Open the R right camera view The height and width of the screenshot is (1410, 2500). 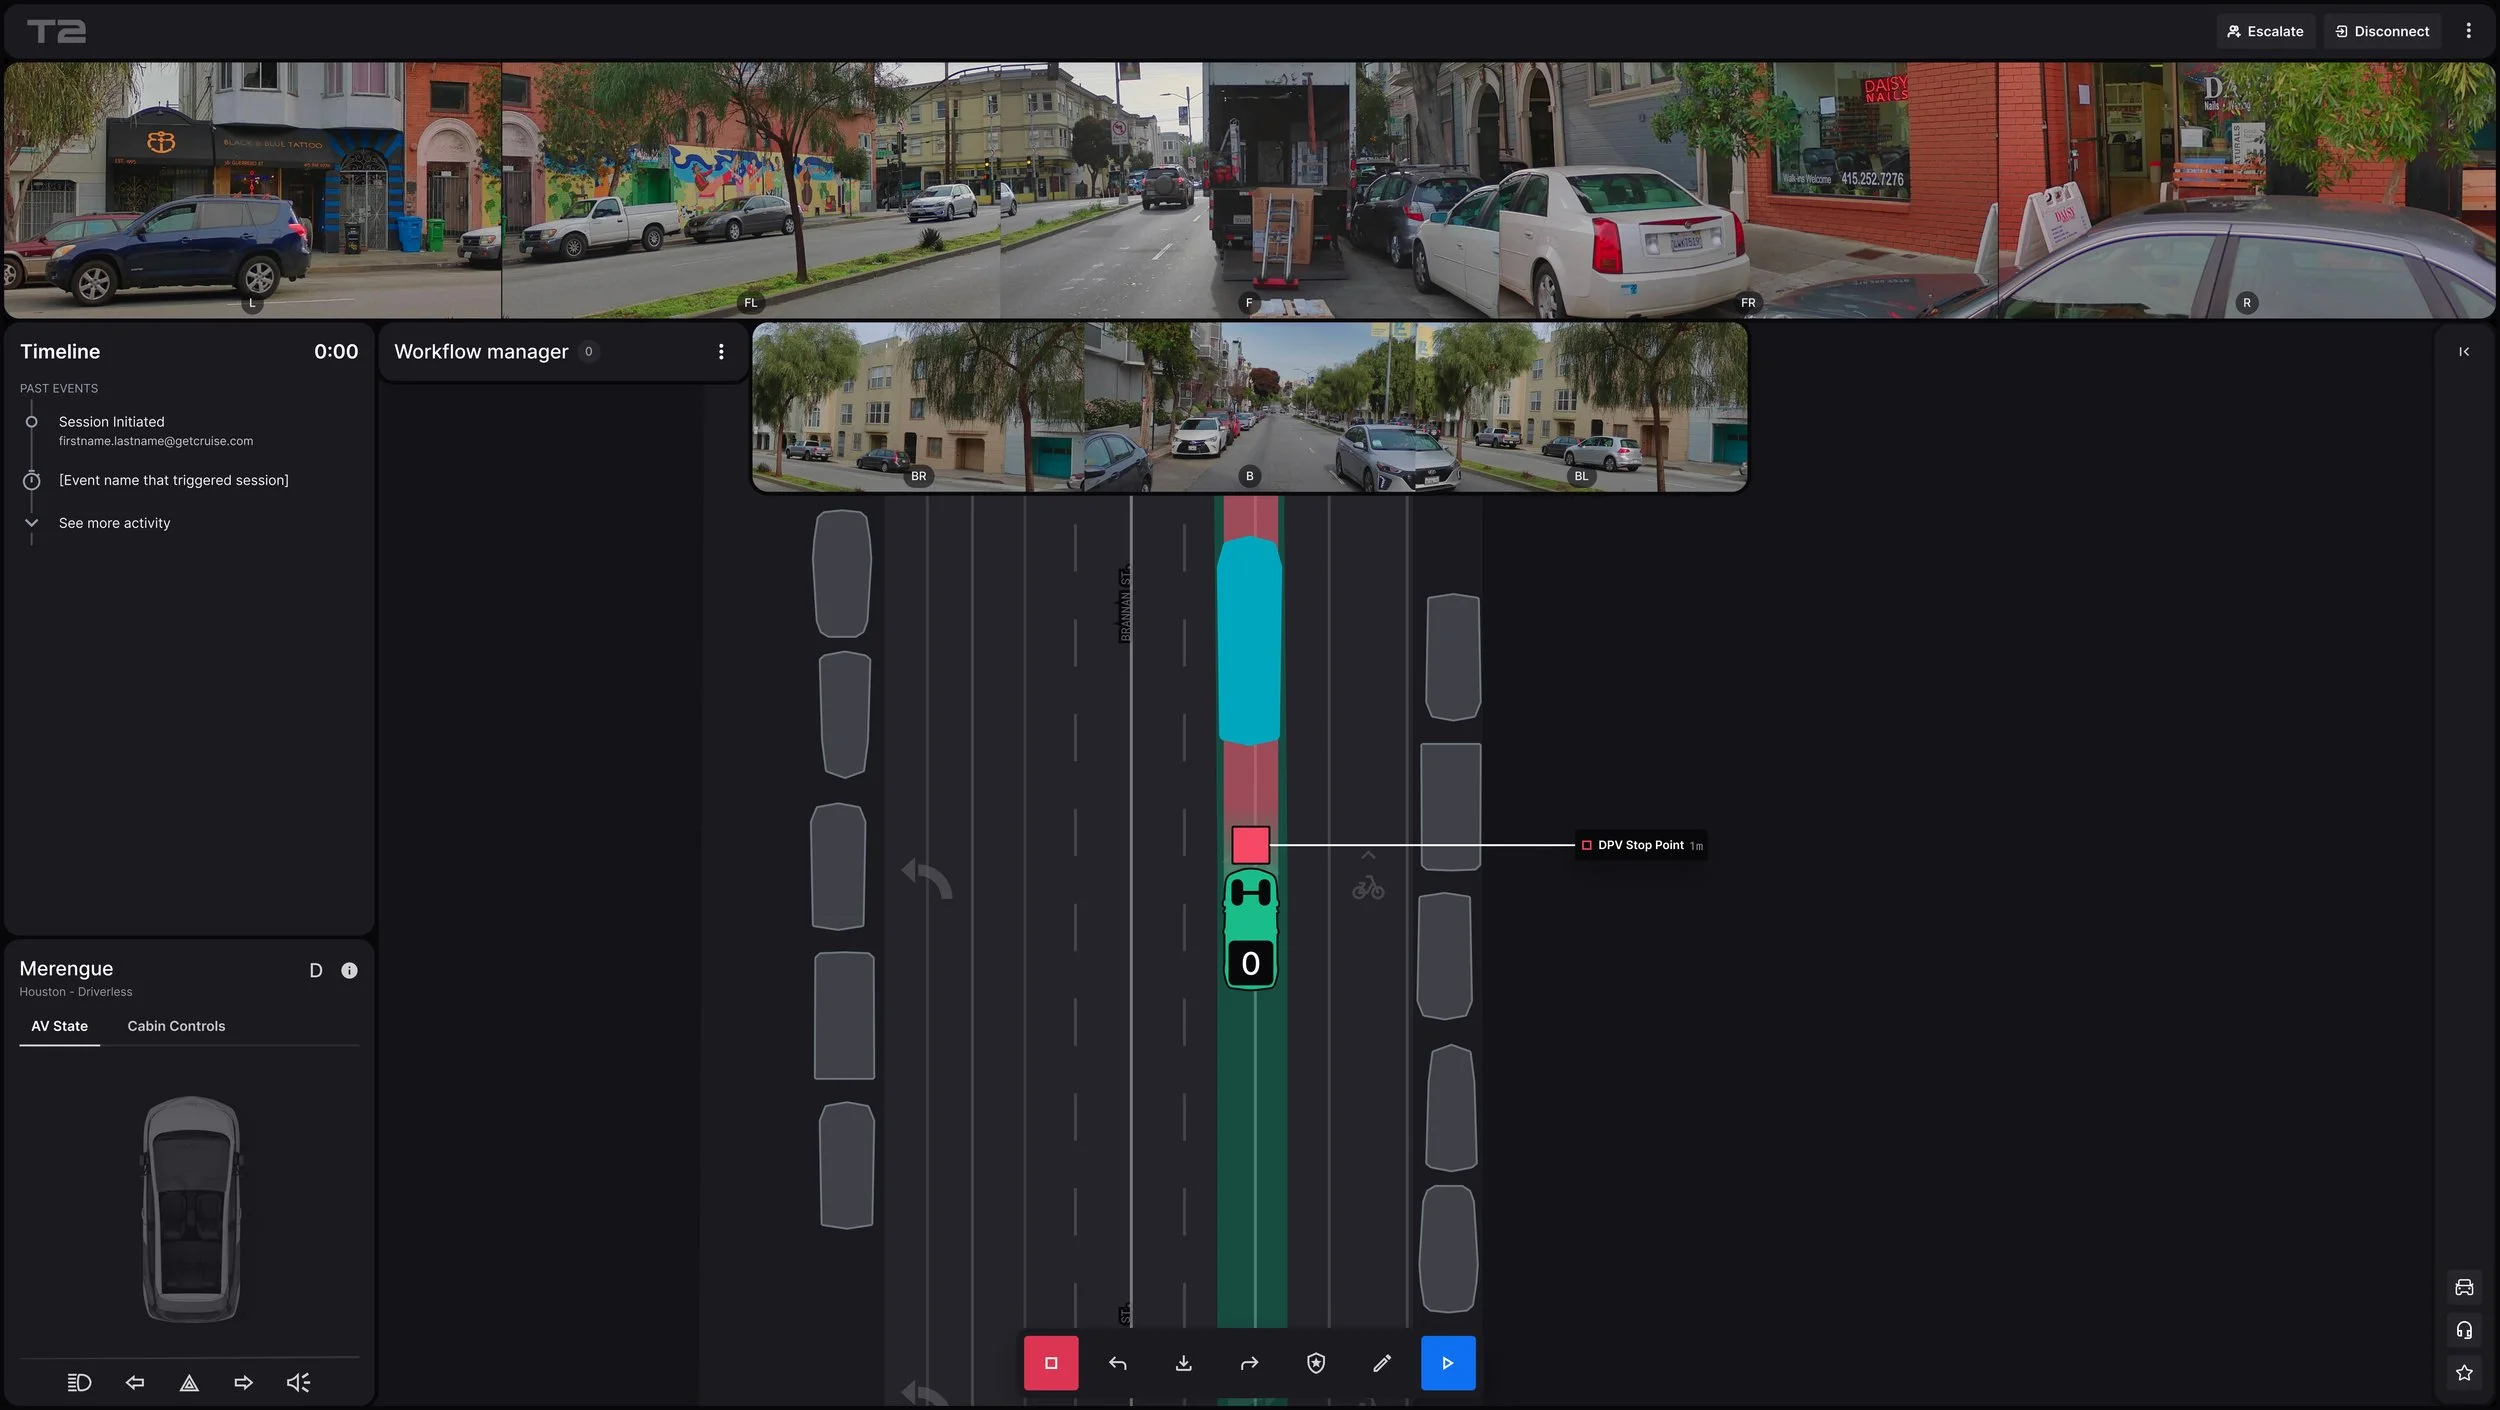(x=2246, y=190)
